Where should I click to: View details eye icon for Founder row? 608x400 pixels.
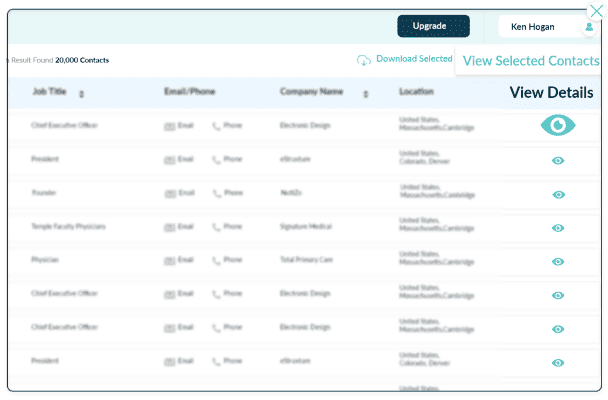pyautogui.click(x=558, y=195)
